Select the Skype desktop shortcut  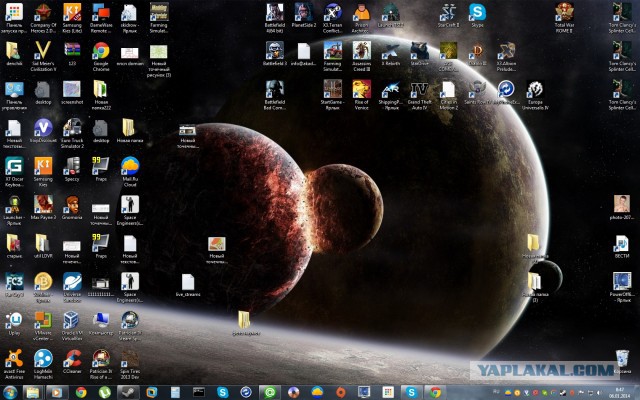click(478, 15)
